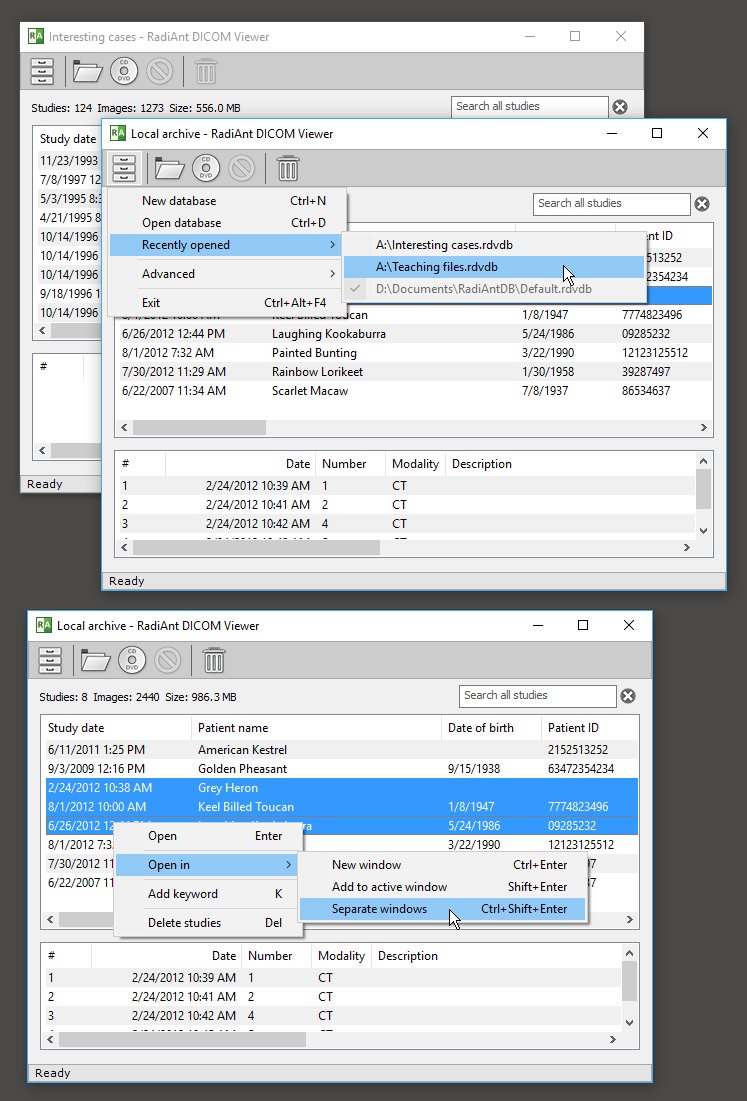Sort by Patient ID in bottom window
Viewport: 747px width, 1101px height.
pyautogui.click(x=589, y=727)
